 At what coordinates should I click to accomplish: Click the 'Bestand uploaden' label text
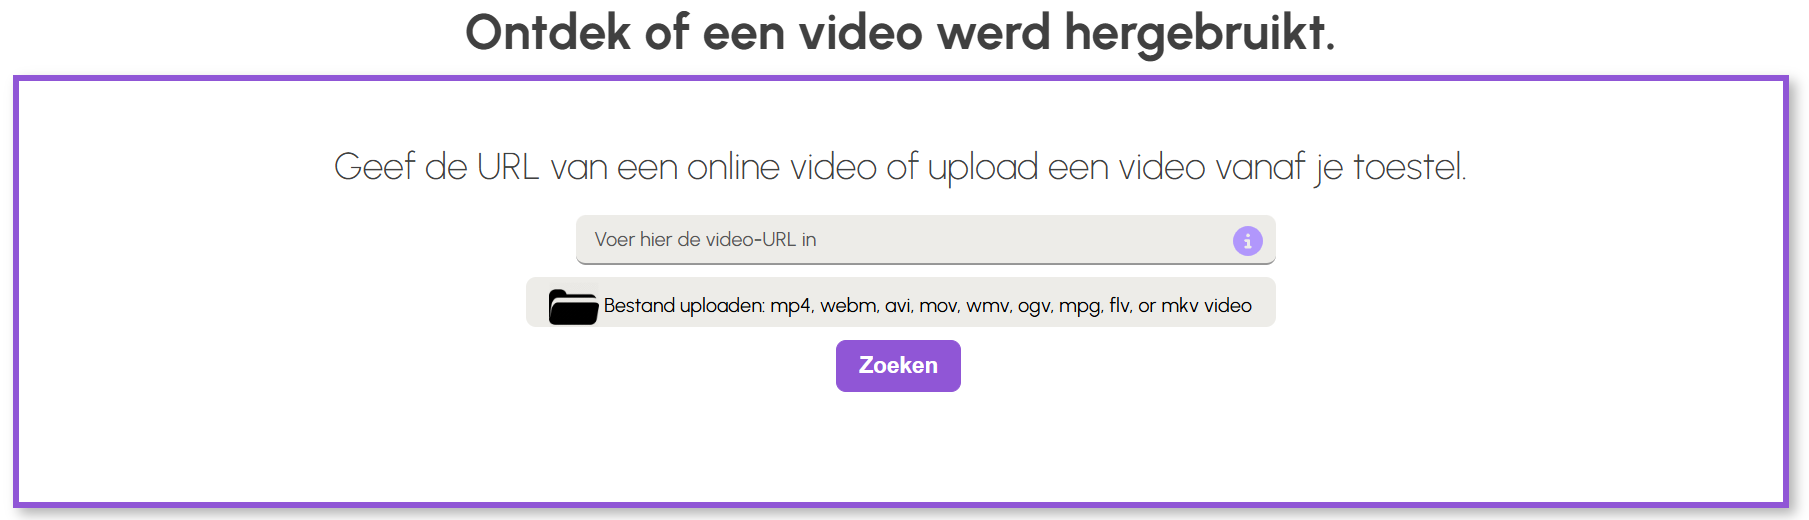coord(684,306)
